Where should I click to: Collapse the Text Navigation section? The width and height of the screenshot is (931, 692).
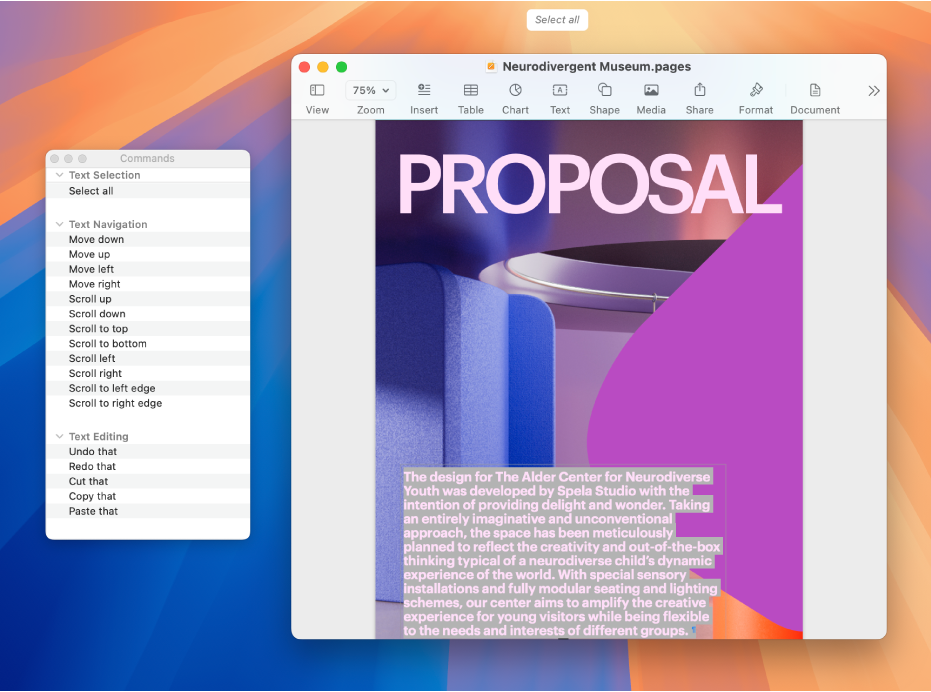tap(59, 225)
